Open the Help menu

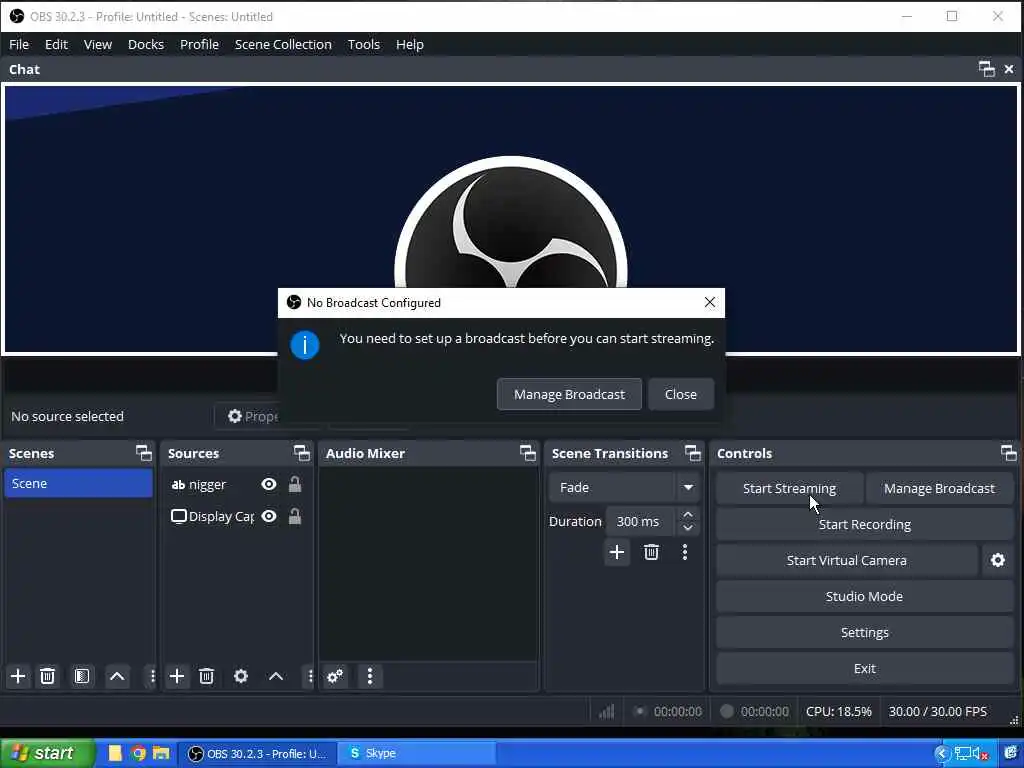click(409, 44)
